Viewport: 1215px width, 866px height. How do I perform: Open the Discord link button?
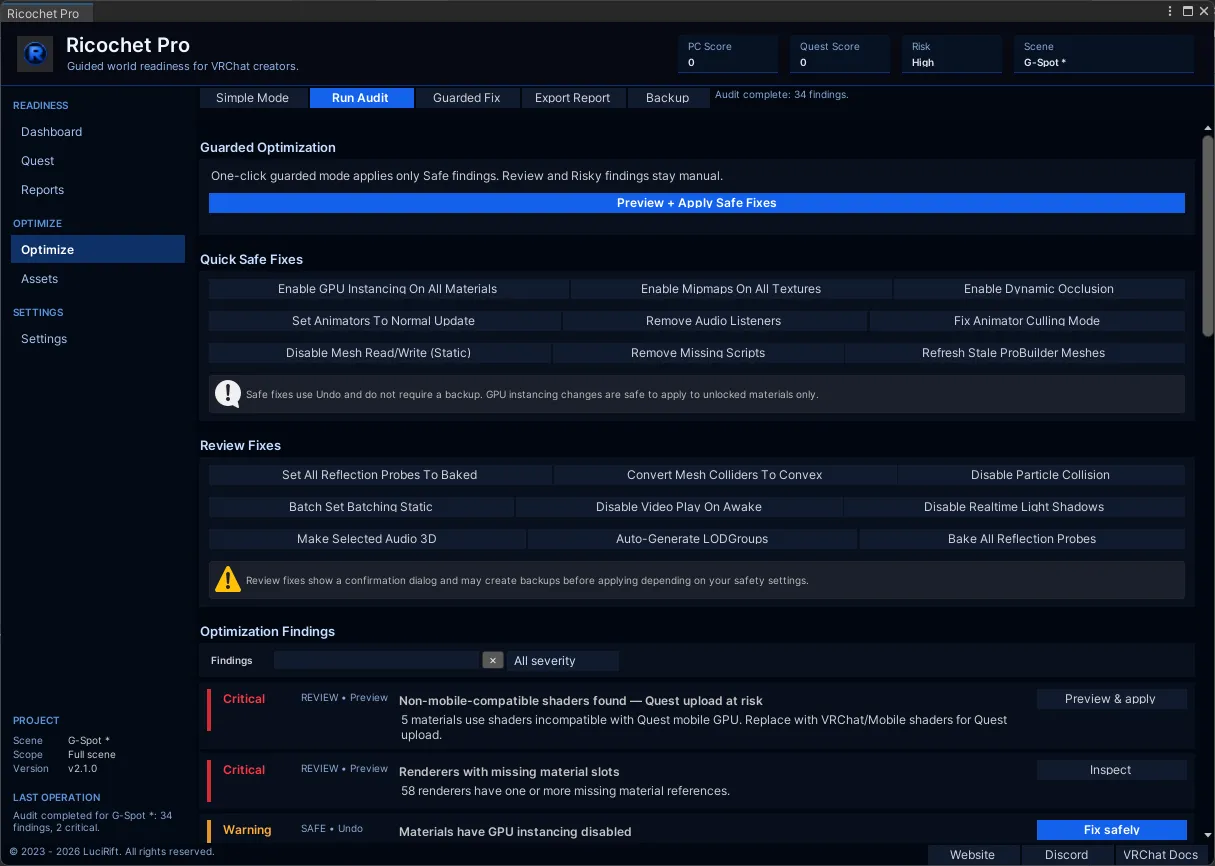(x=1067, y=855)
